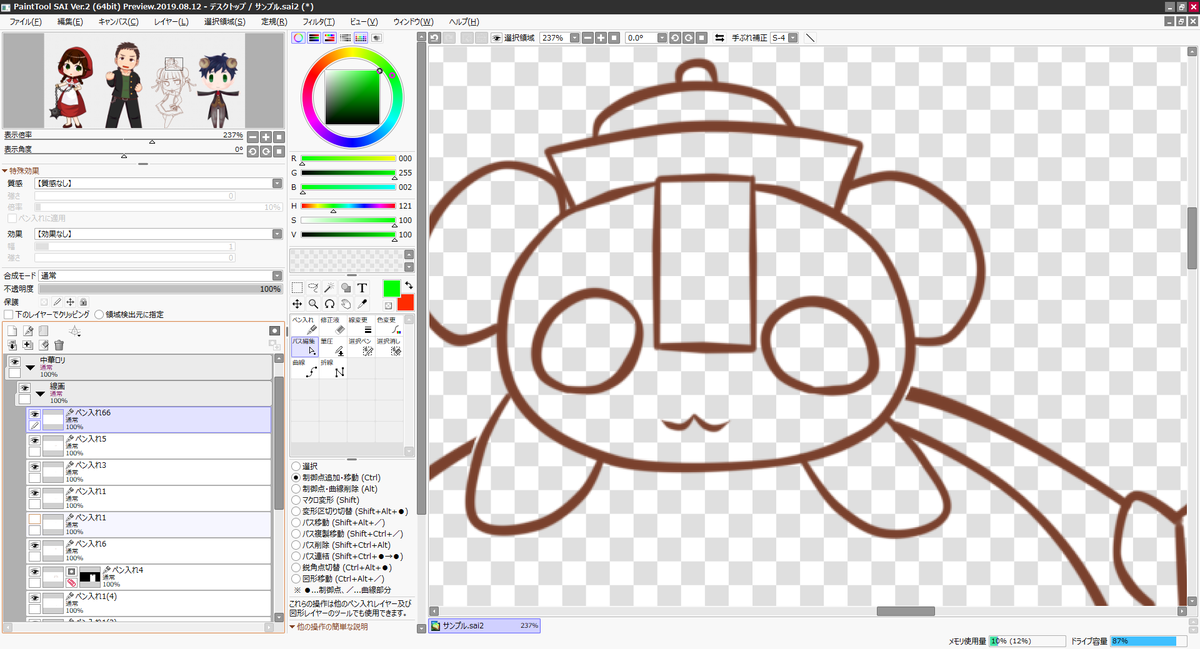This screenshot has height=649, width=1200.
Task: Choose the 曲線 curve tool
Action: [x=304, y=368]
